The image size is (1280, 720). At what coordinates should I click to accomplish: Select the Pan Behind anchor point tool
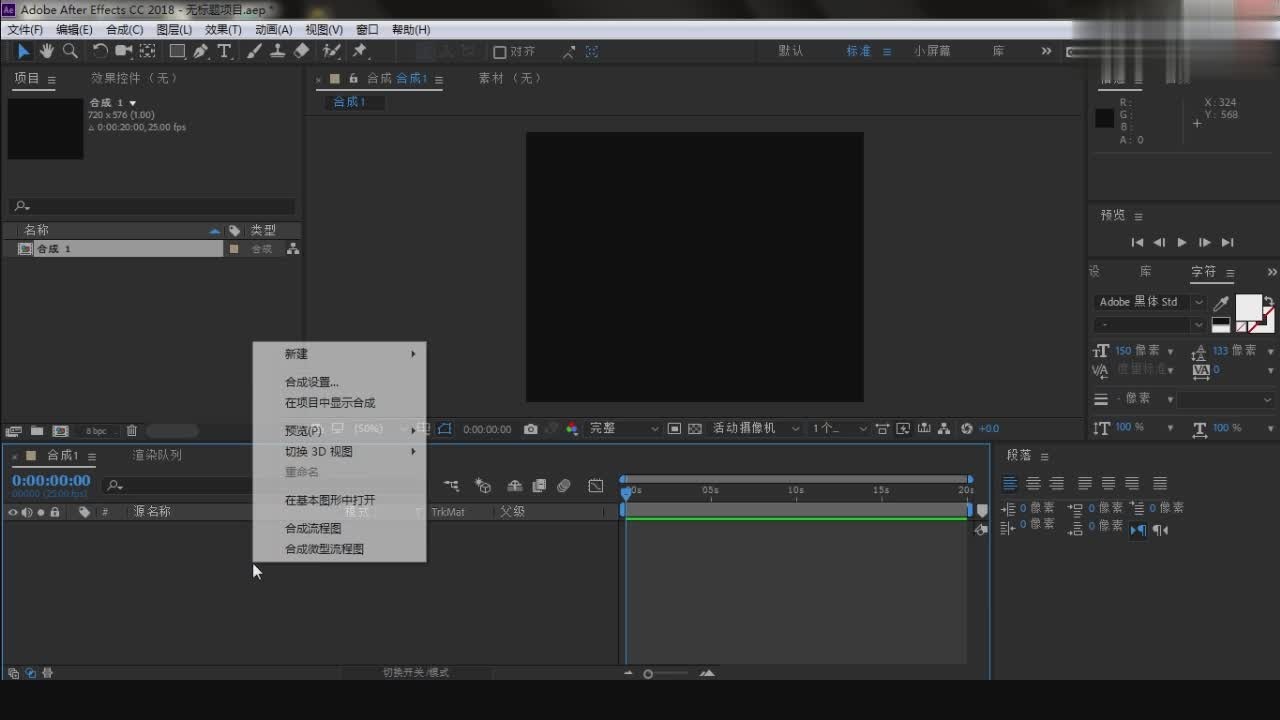click(148, 51)
